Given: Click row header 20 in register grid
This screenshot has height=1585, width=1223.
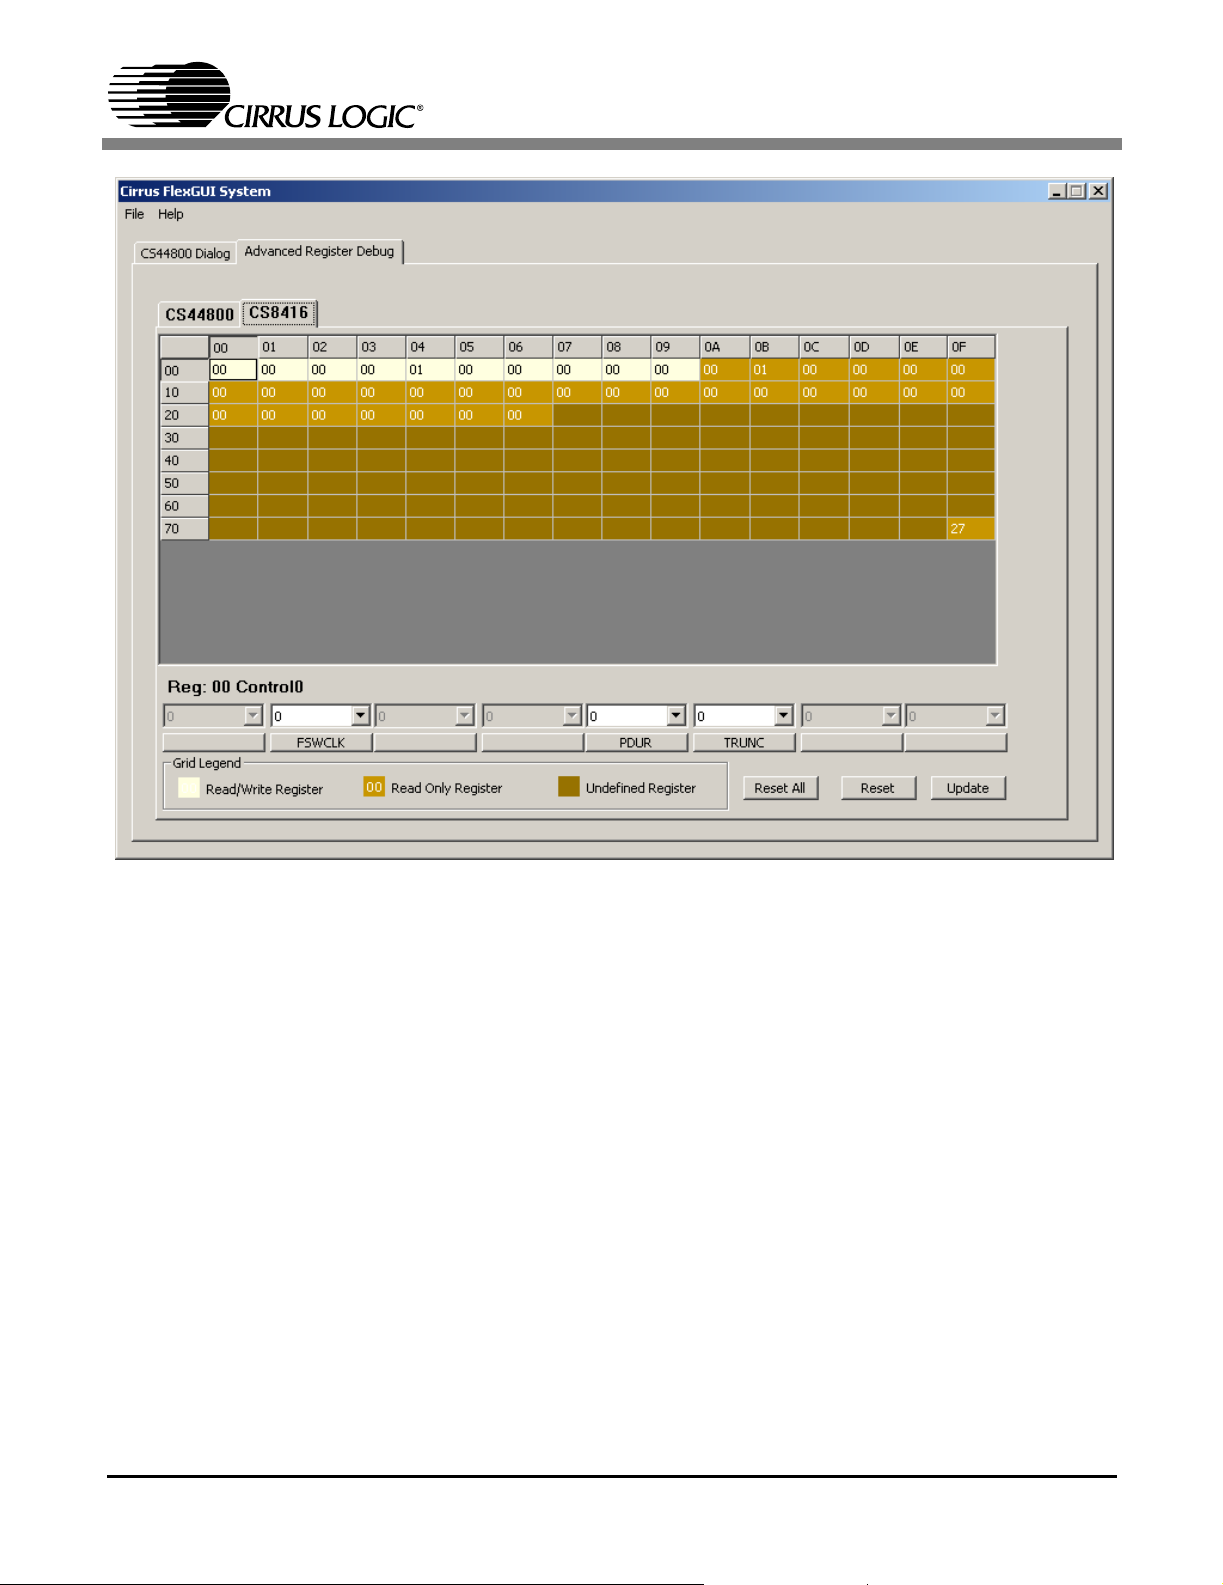Looking at the screenshot, I should [184, 415].
